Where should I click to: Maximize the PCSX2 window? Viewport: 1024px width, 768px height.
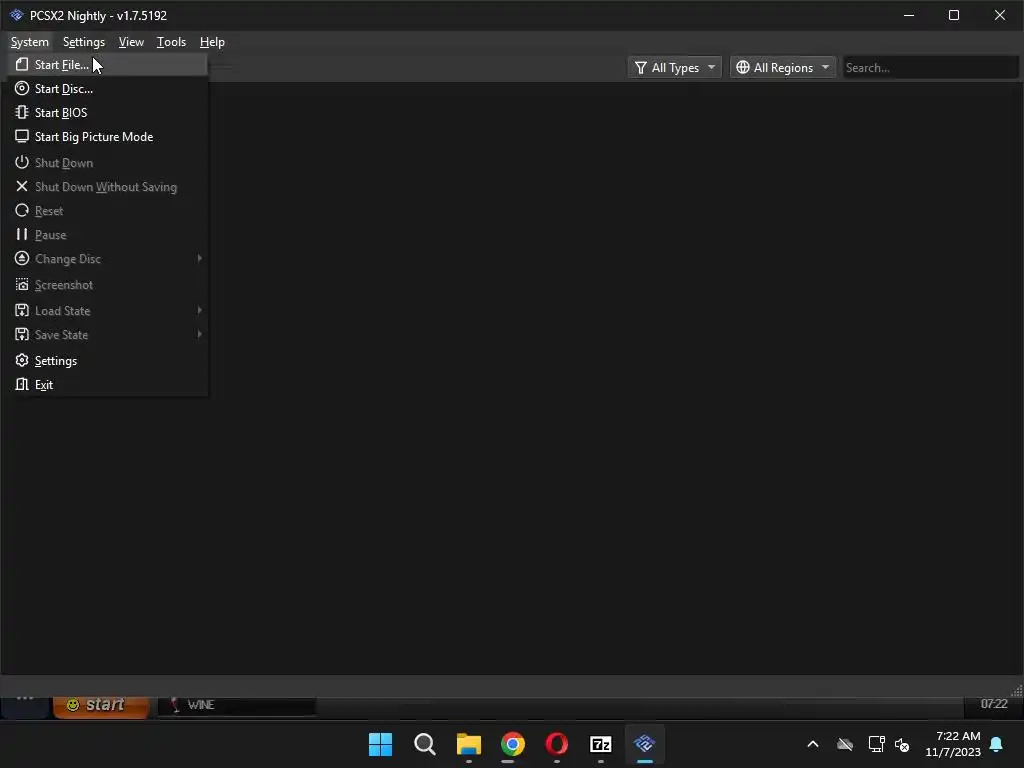coord(954,15)
